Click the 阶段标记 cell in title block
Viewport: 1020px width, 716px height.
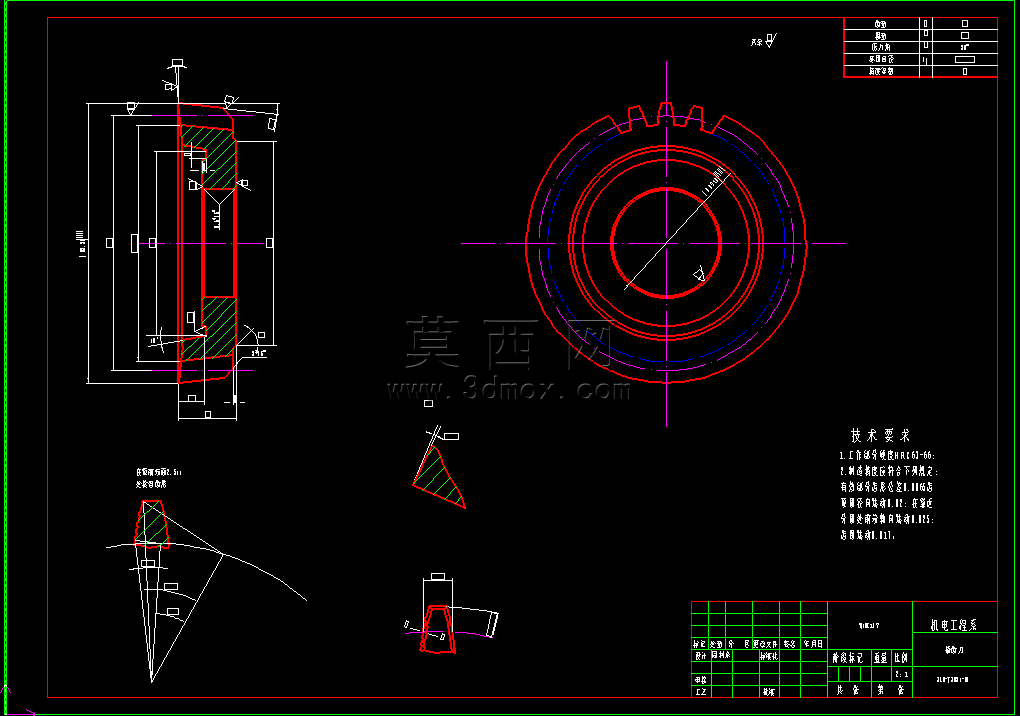[x=848, y=658]
